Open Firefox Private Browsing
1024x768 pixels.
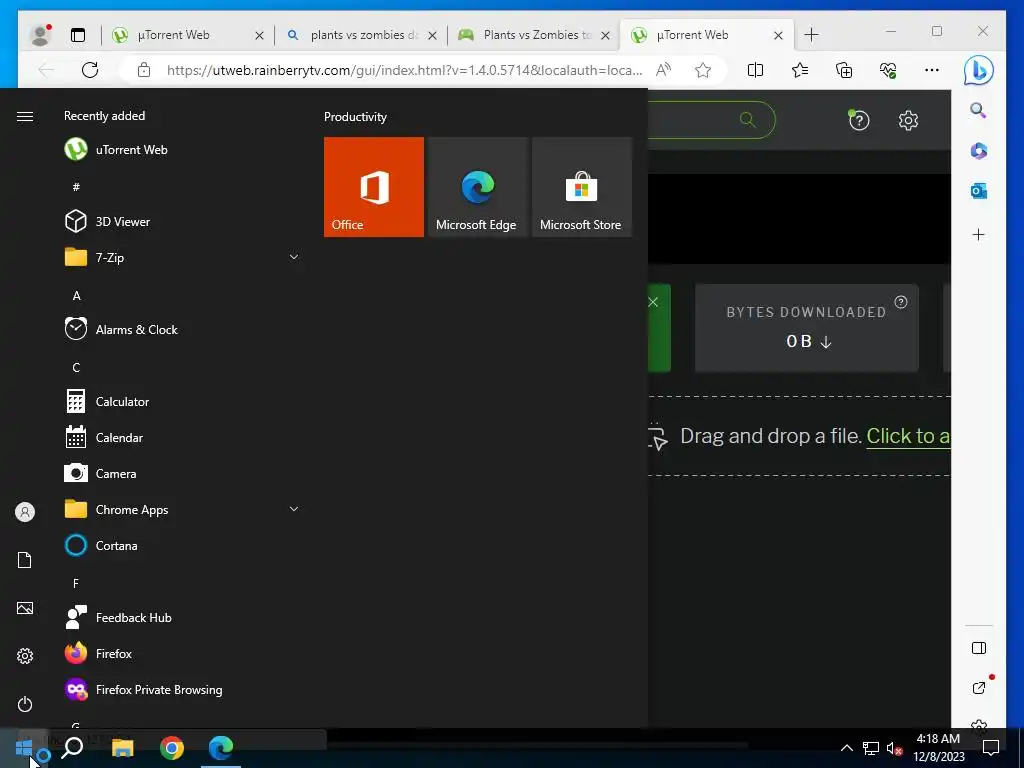coord(182,689)
